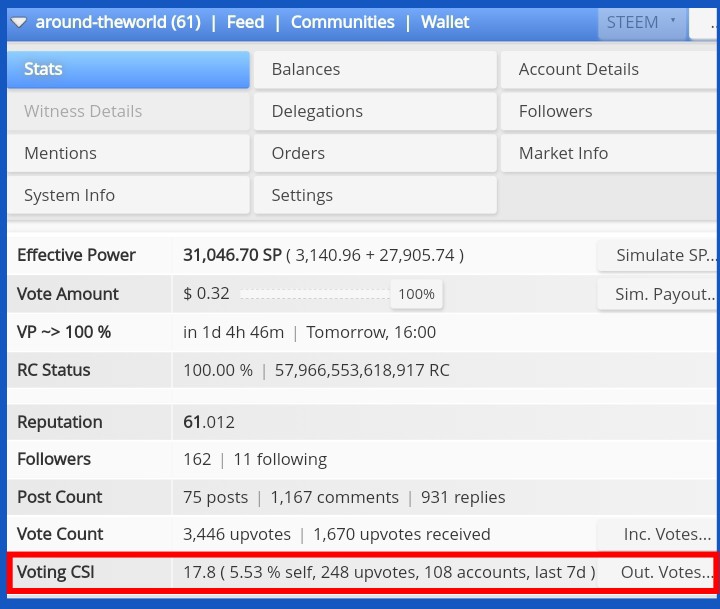720x609 pixels.
Task: Switch to System Info tab
Action: (x=128, y=195)
